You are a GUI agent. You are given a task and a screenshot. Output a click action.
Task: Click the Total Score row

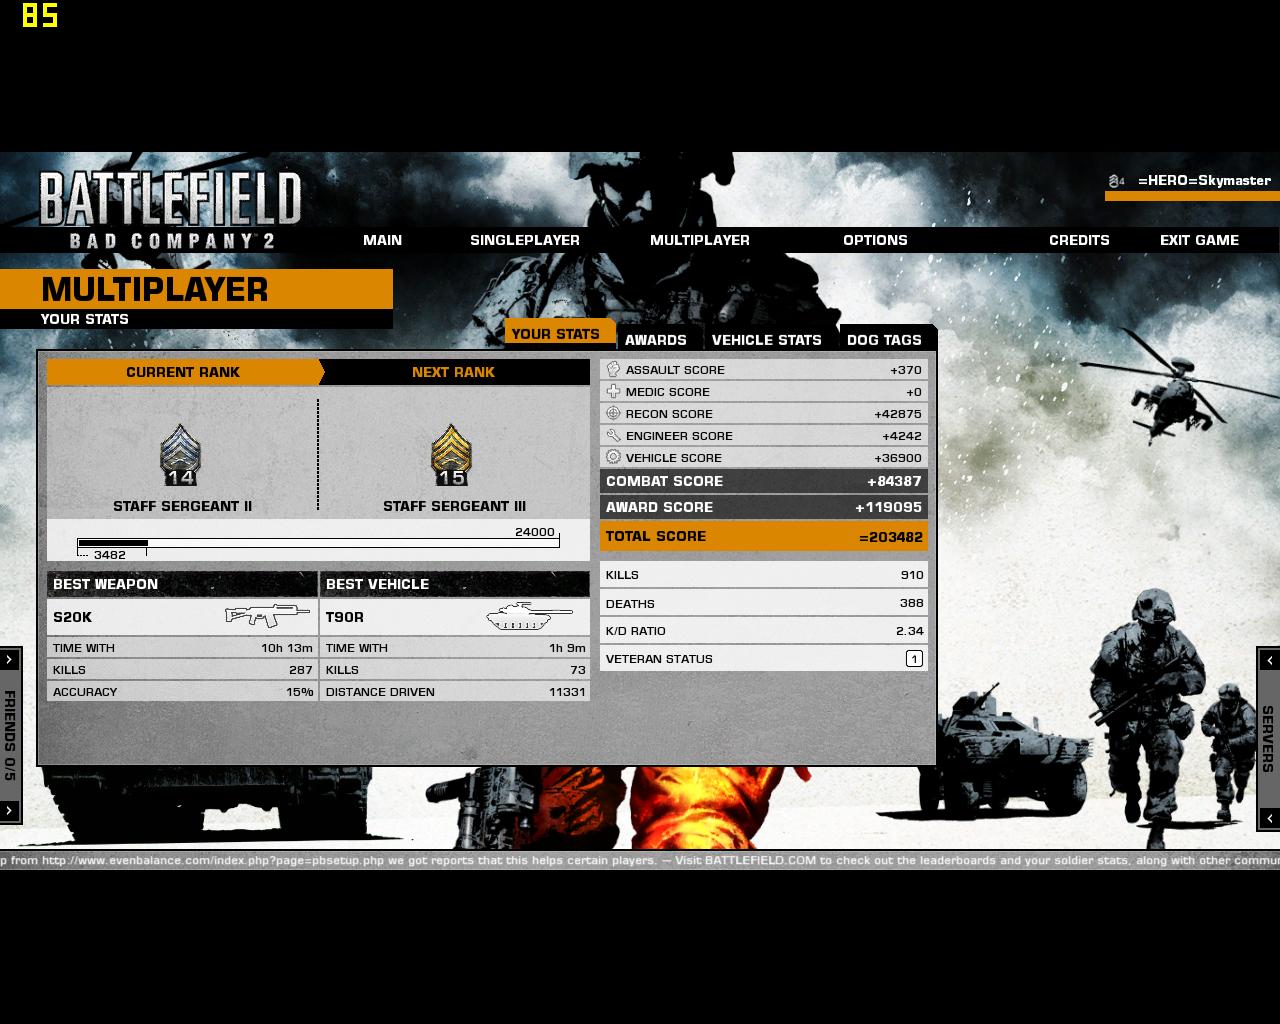point(764,536)
